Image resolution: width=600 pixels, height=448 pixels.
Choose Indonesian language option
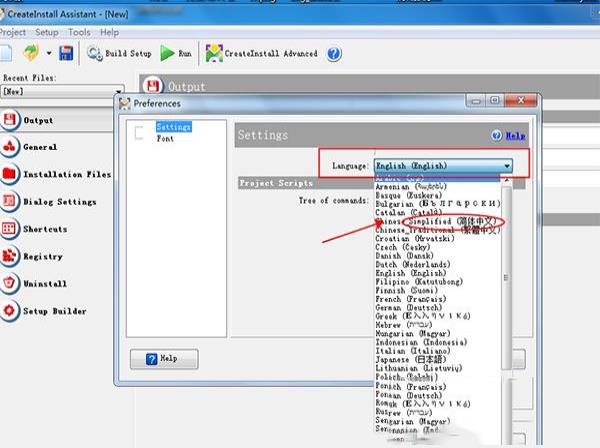pos(421,342)
